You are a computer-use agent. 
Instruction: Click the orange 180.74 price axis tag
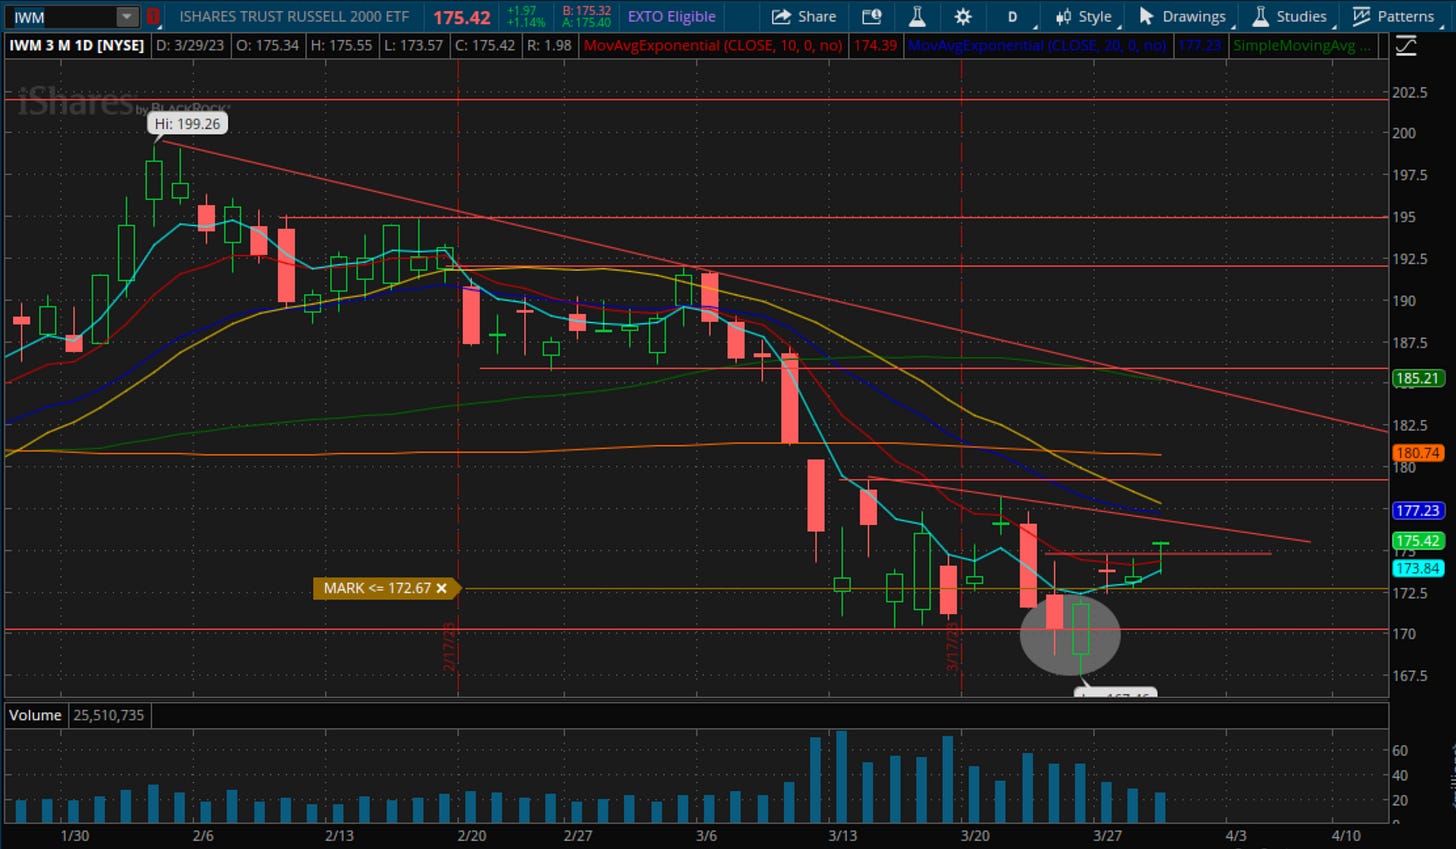[1417, 453]
